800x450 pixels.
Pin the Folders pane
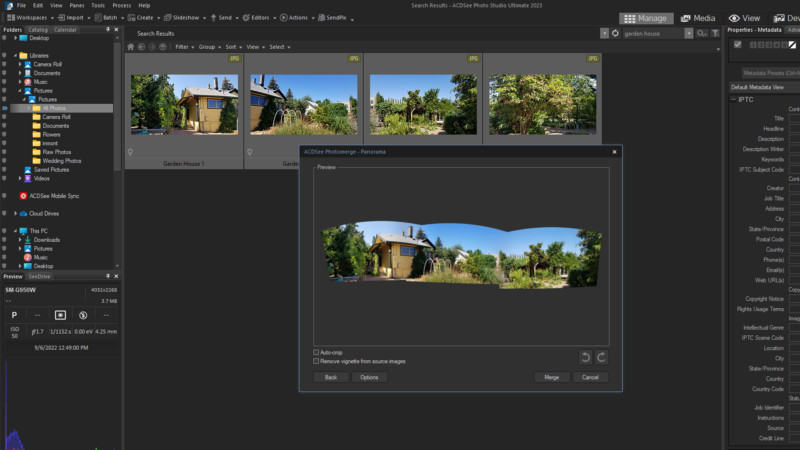click(108, 30)
